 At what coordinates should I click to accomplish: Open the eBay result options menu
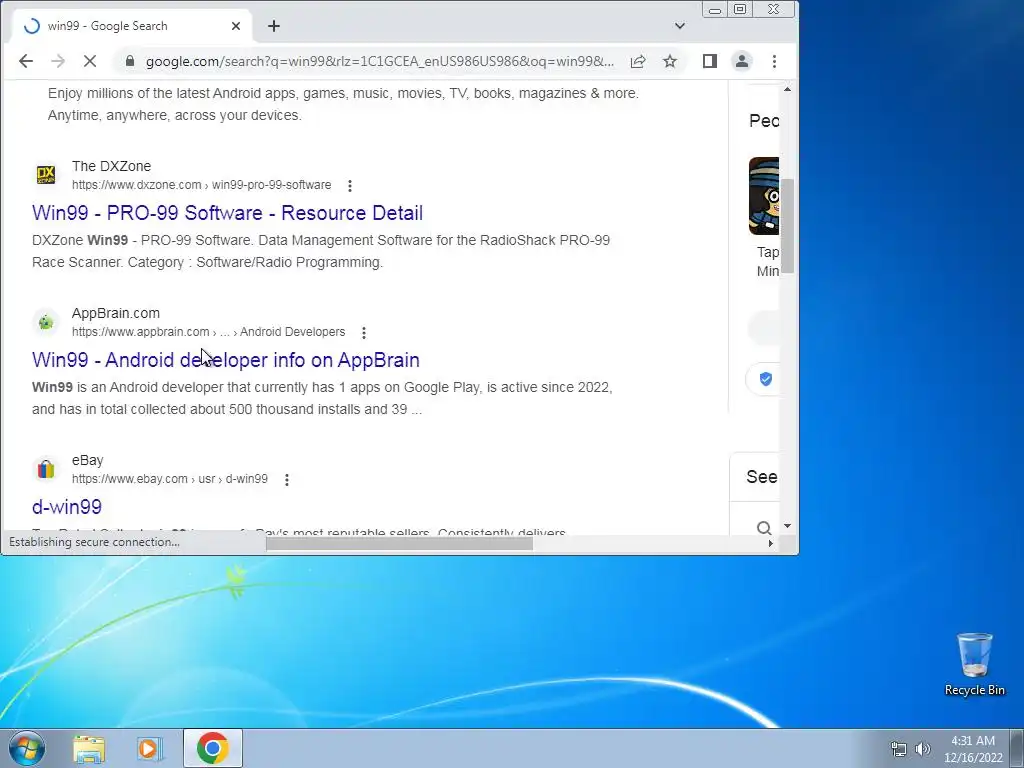287,479
